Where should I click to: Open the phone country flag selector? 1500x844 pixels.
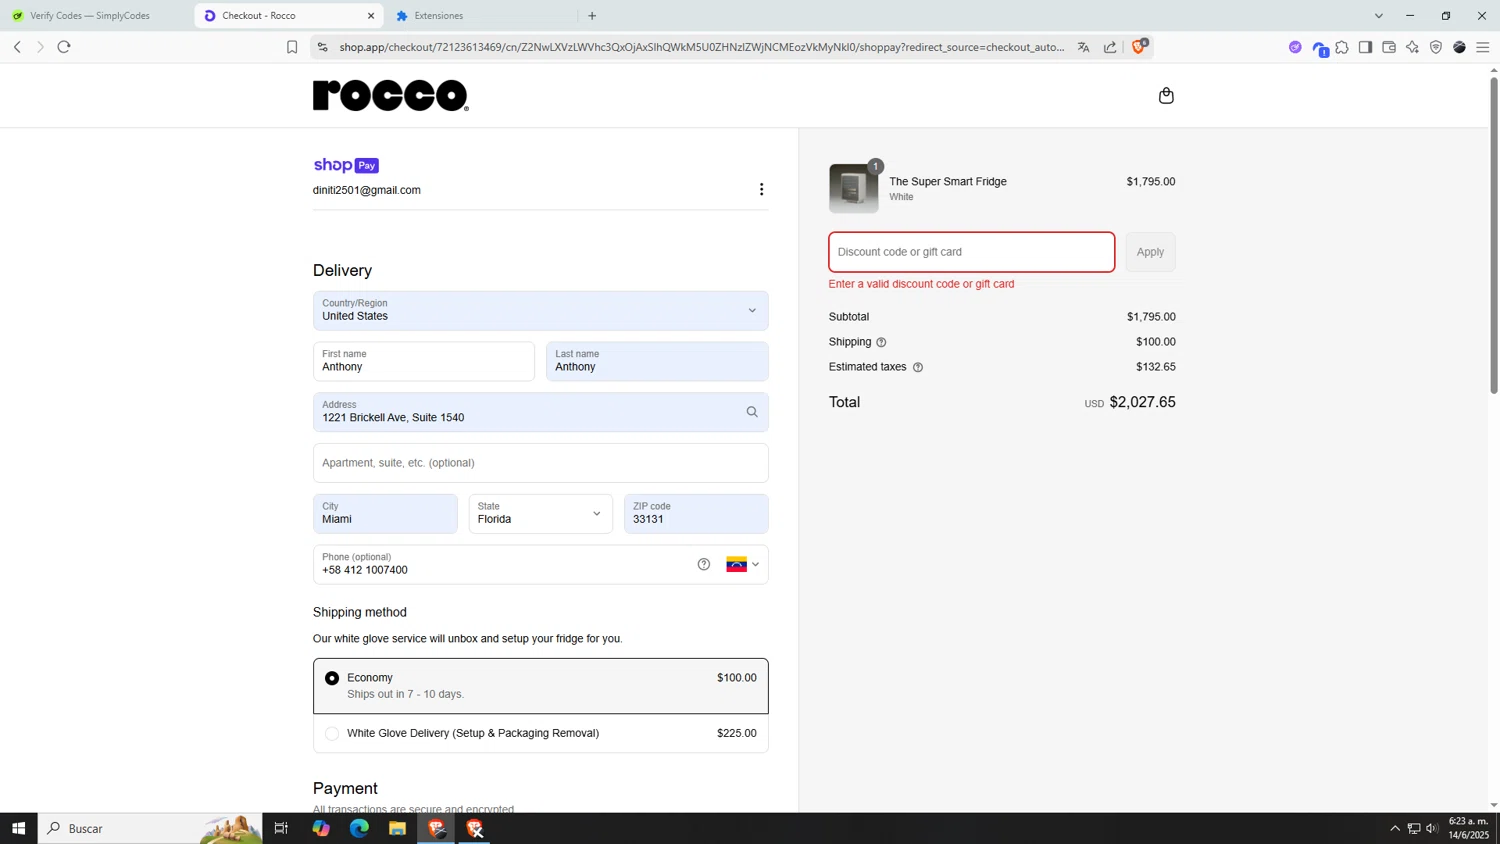click(x=743, y=564)
